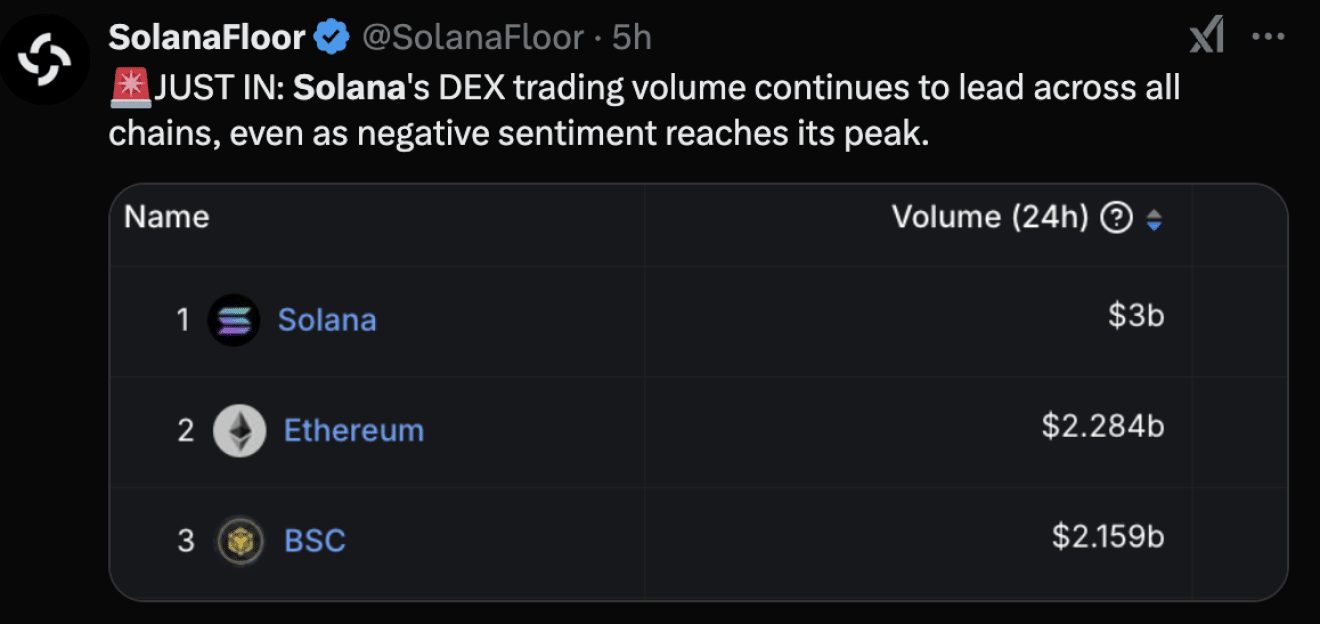The image size is (1320, 624).
Task: Click the BSC logo icon
Action: 240,541
